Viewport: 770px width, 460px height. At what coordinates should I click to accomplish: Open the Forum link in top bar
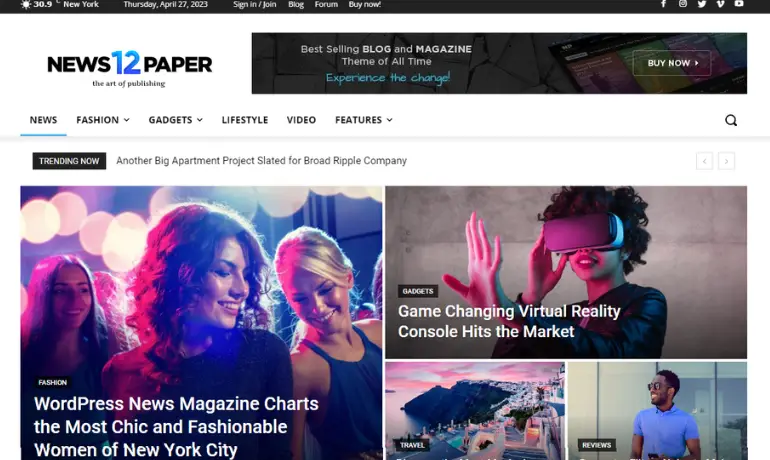326,4
